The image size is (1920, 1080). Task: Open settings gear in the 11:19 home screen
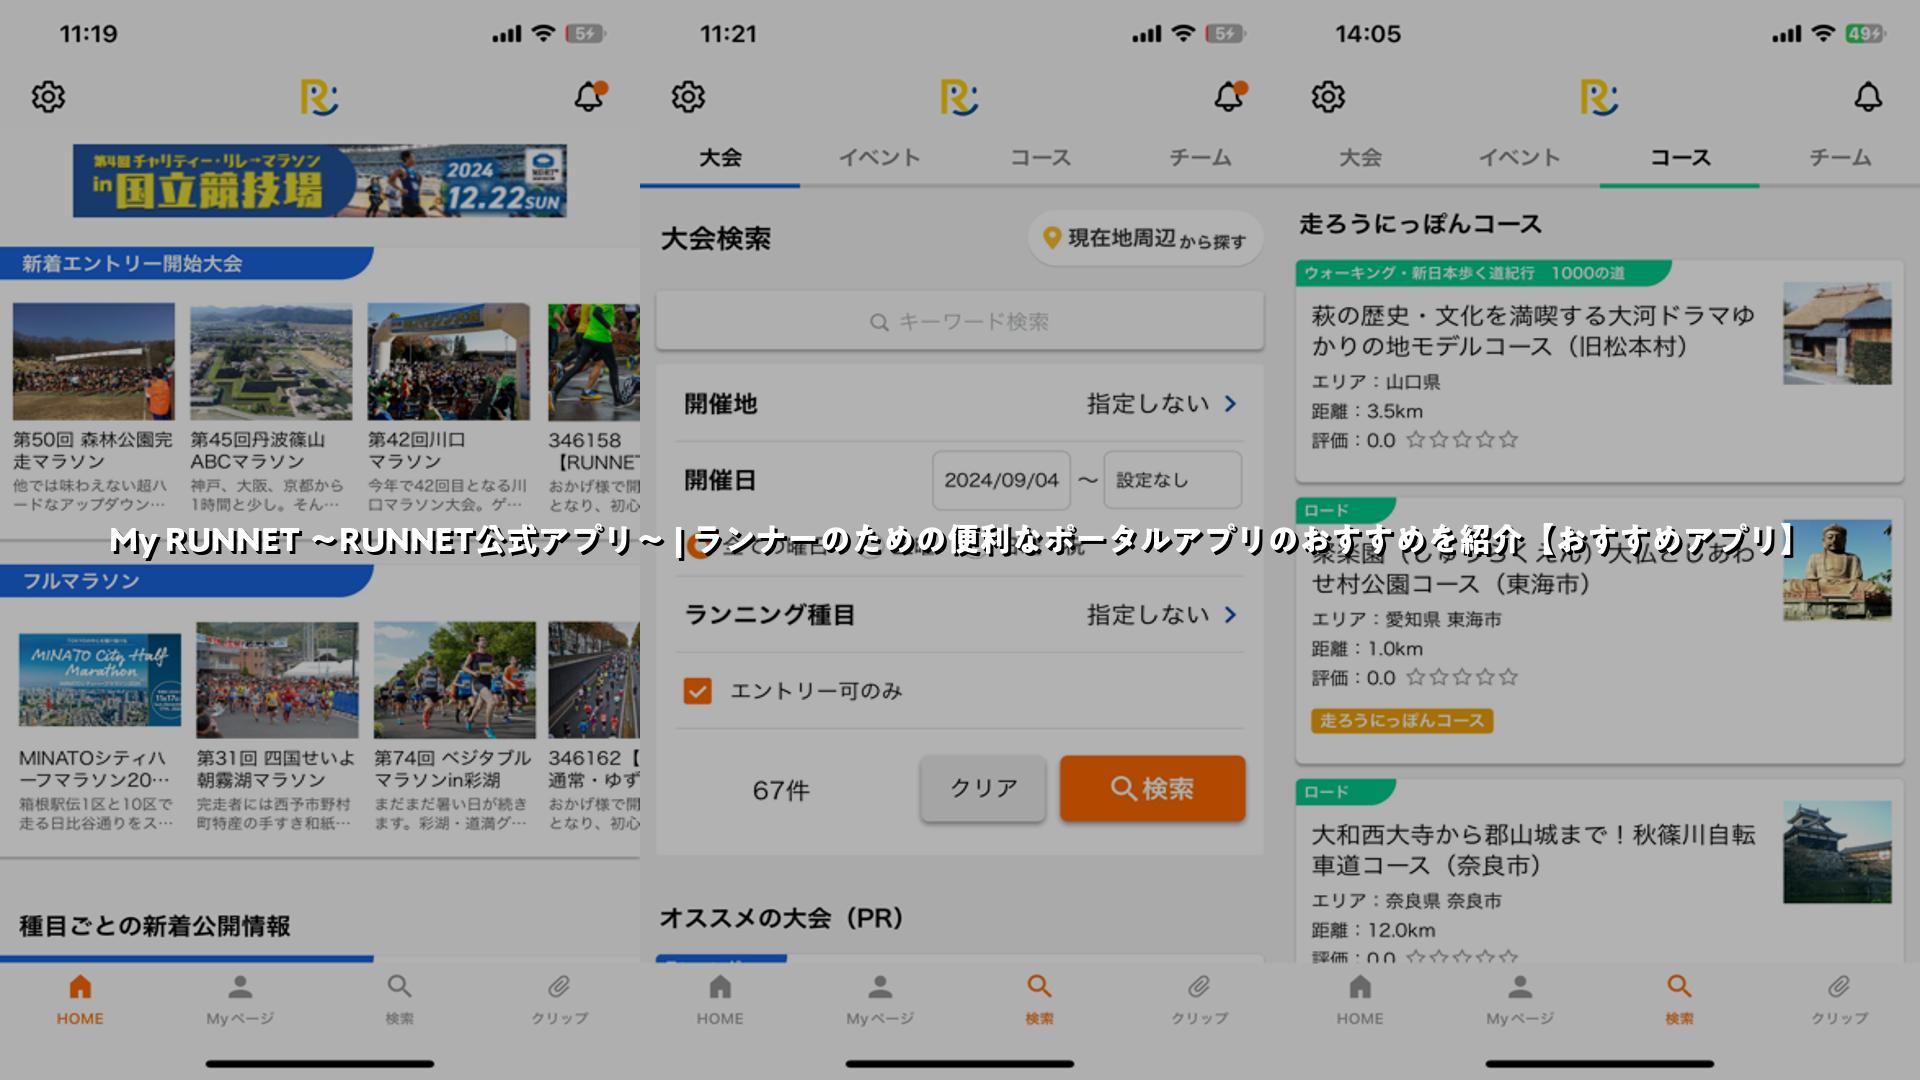(x=48, y=97)
